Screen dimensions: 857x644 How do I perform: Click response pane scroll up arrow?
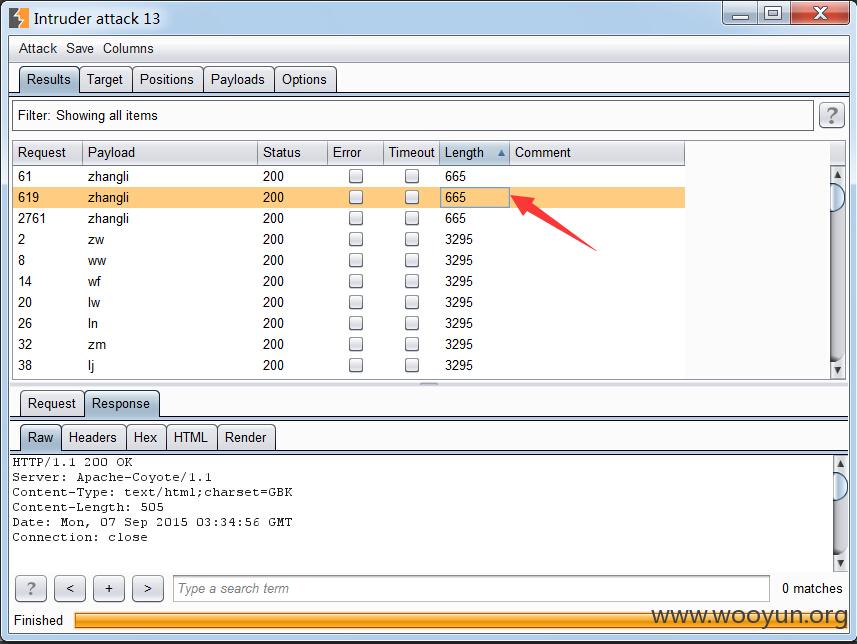point(840,463)
